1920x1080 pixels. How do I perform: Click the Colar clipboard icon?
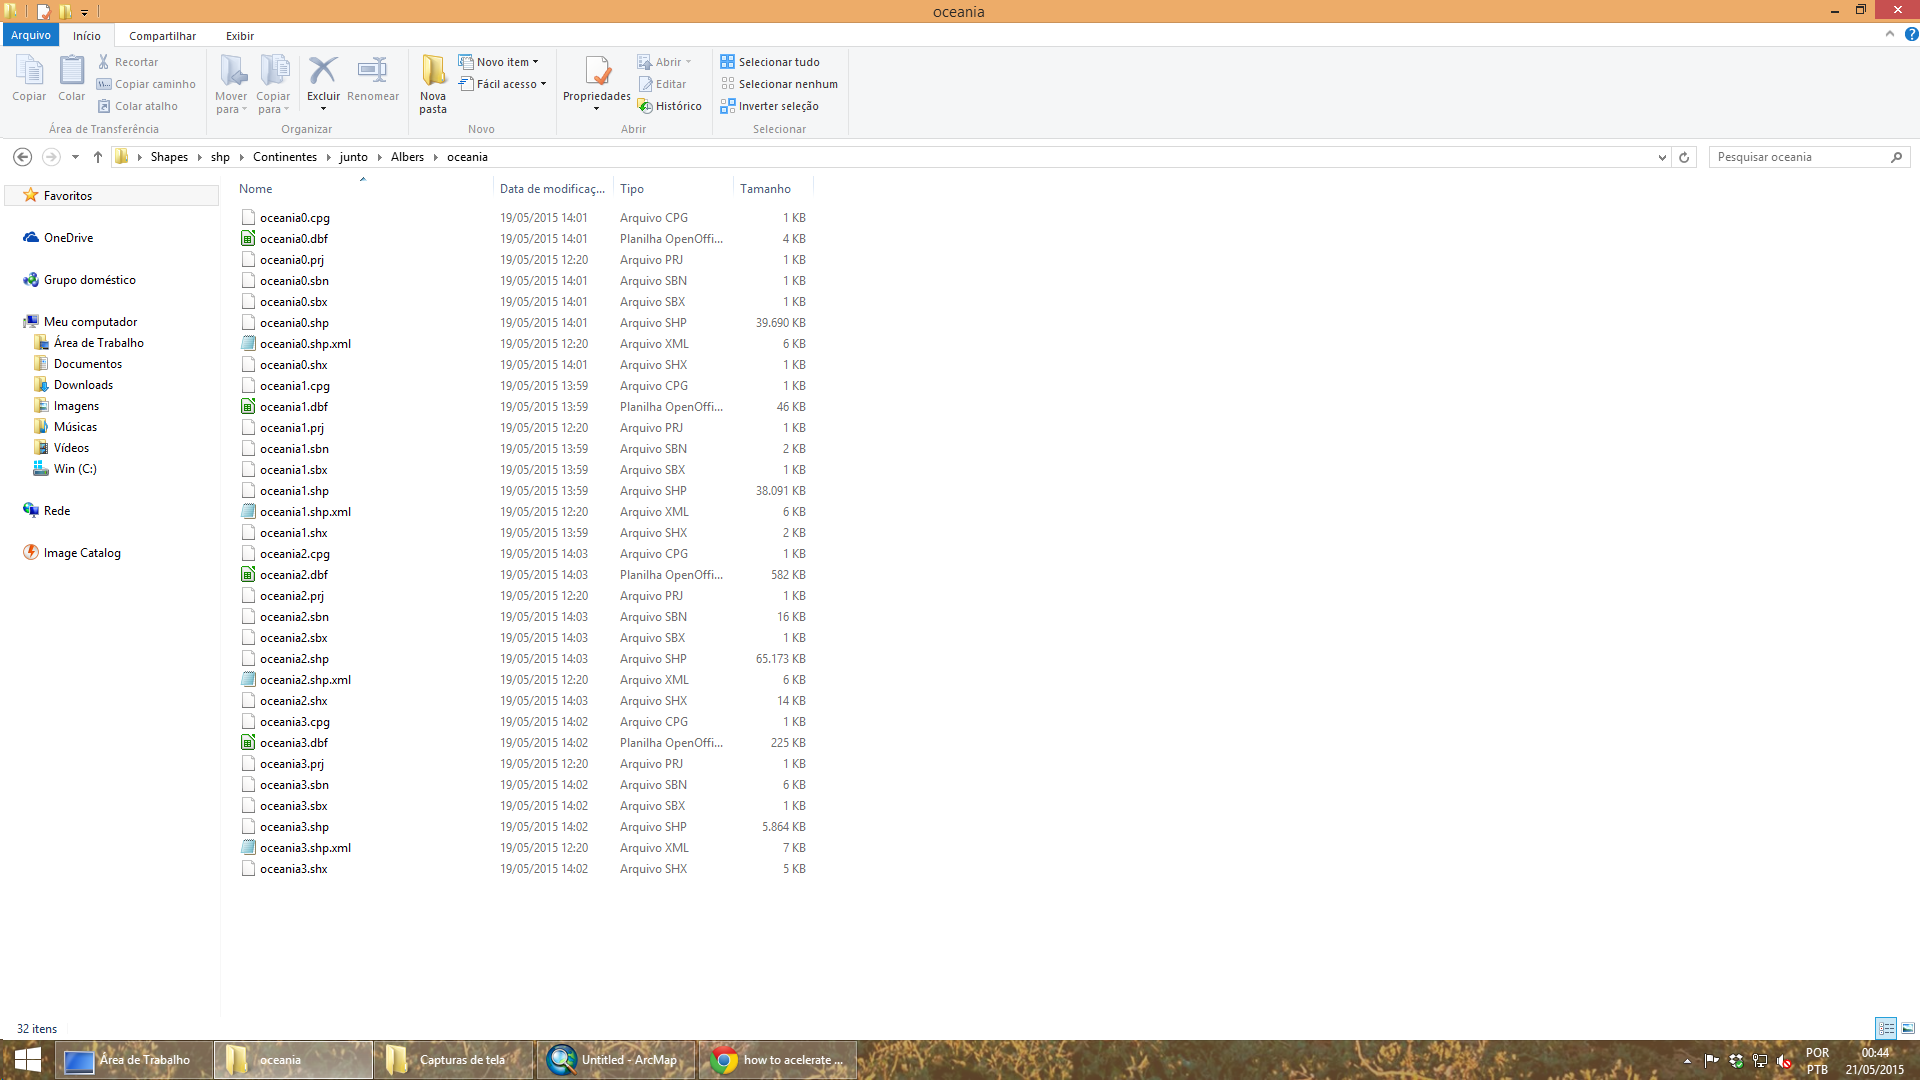point(71,78)
